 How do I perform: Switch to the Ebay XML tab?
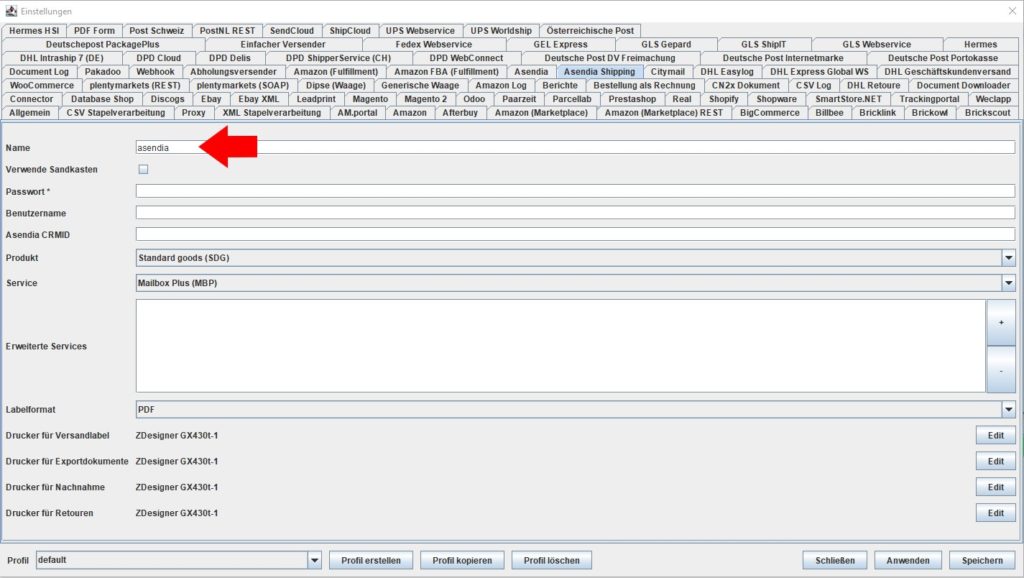click(259, 99)
